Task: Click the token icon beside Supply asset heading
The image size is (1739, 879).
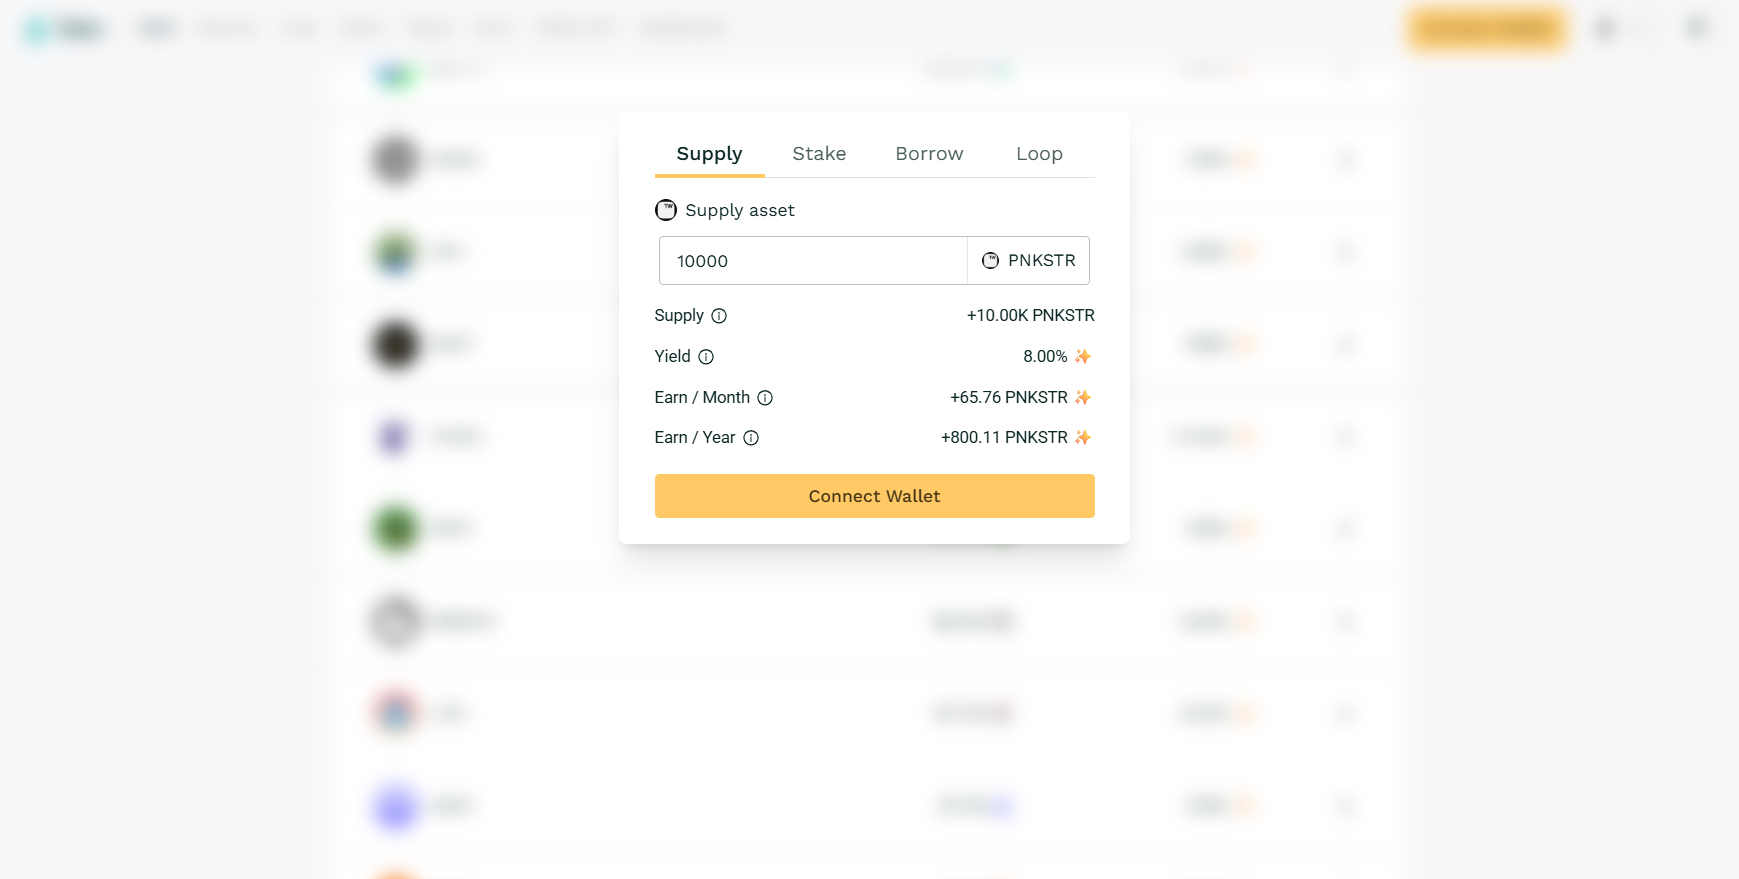Action: 666,210
